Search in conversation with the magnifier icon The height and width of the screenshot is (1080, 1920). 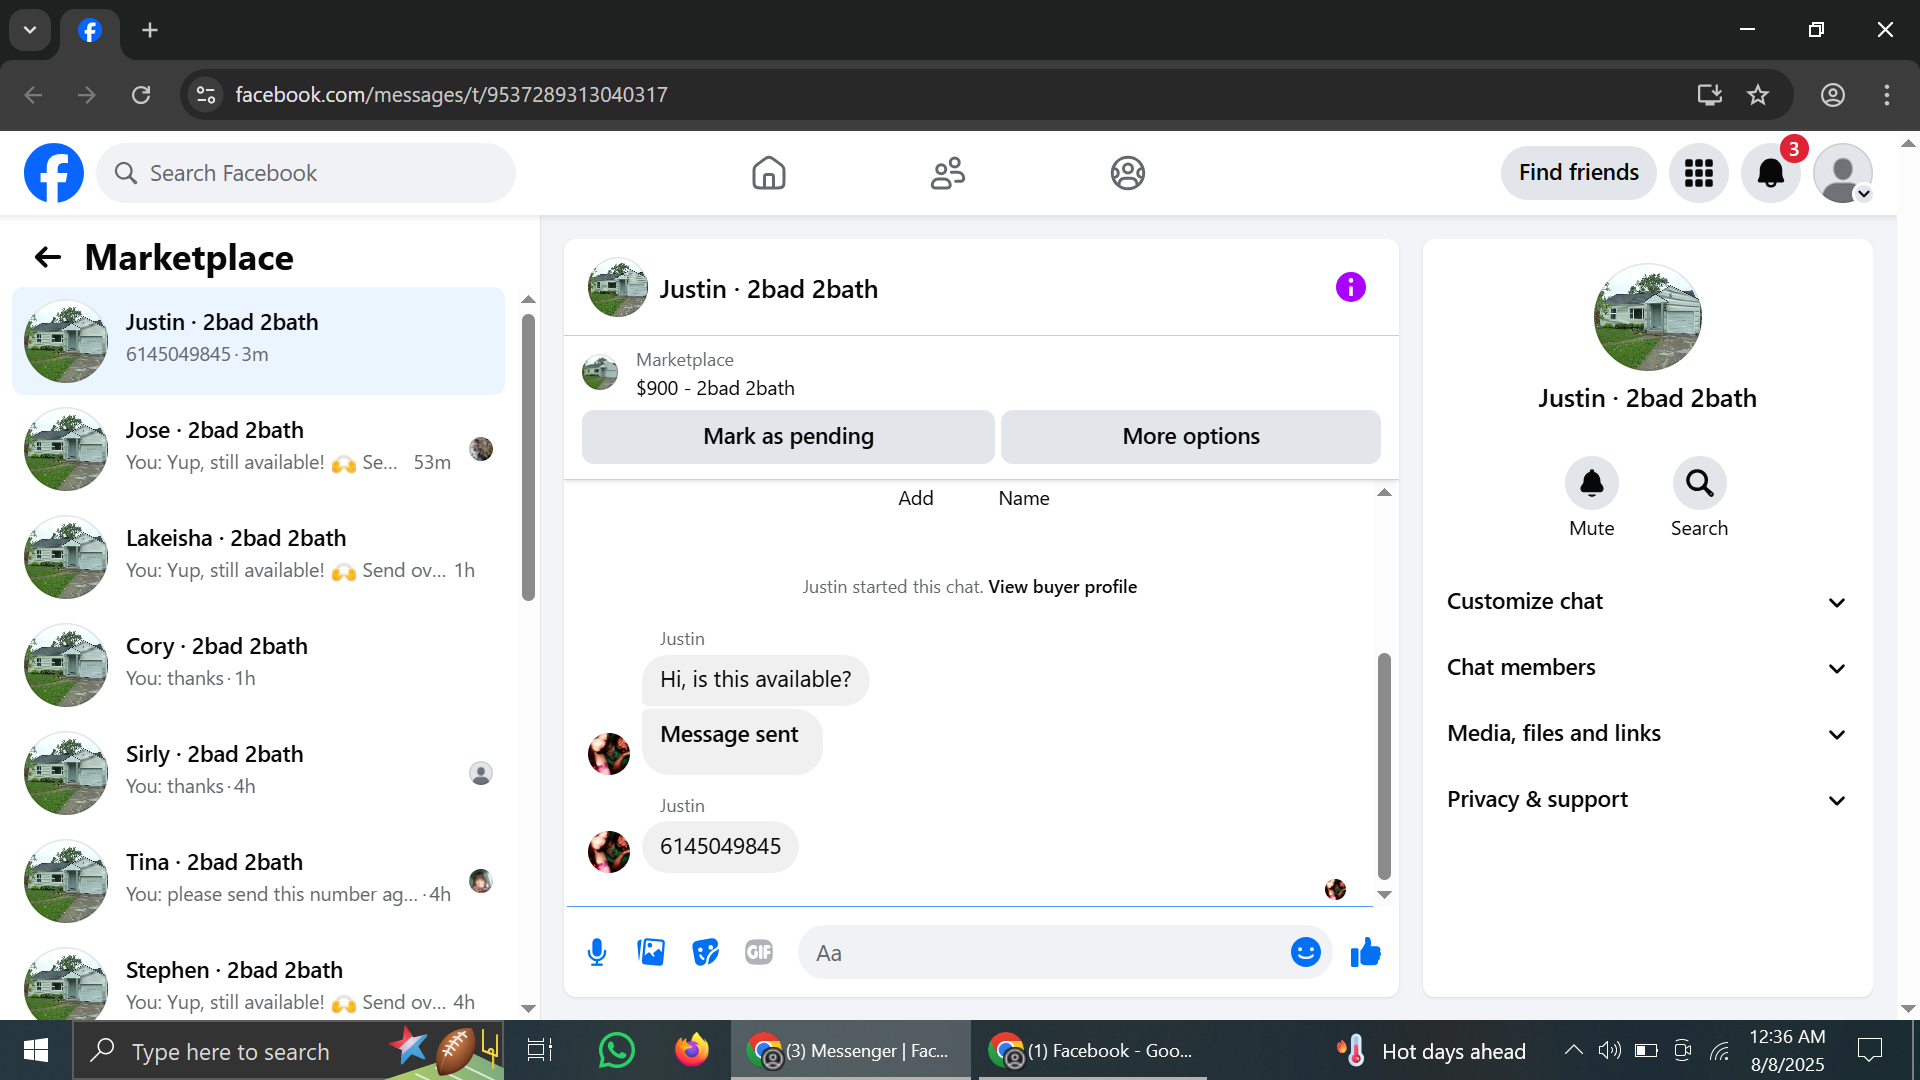tap(1699, 484)
